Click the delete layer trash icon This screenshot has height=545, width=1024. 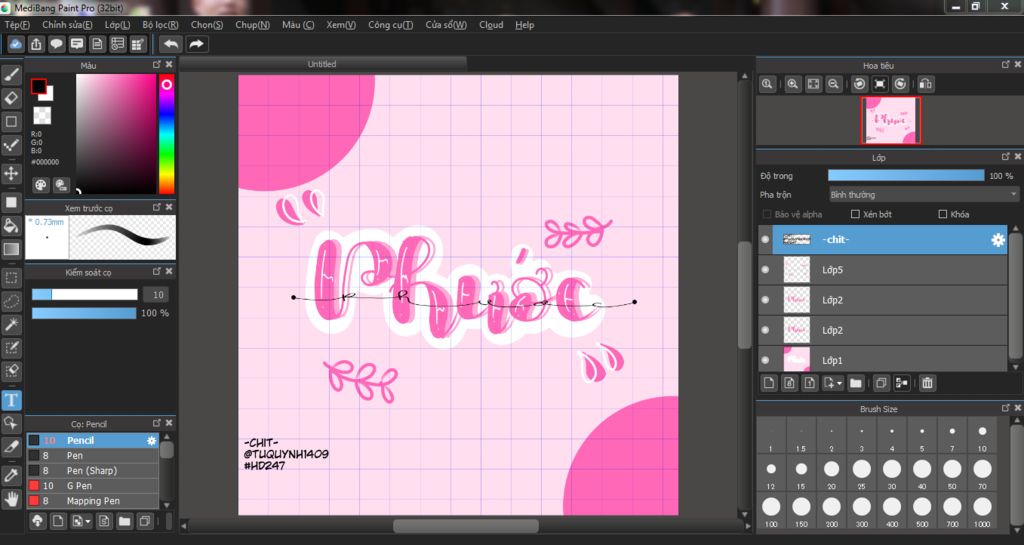point(927,383)
